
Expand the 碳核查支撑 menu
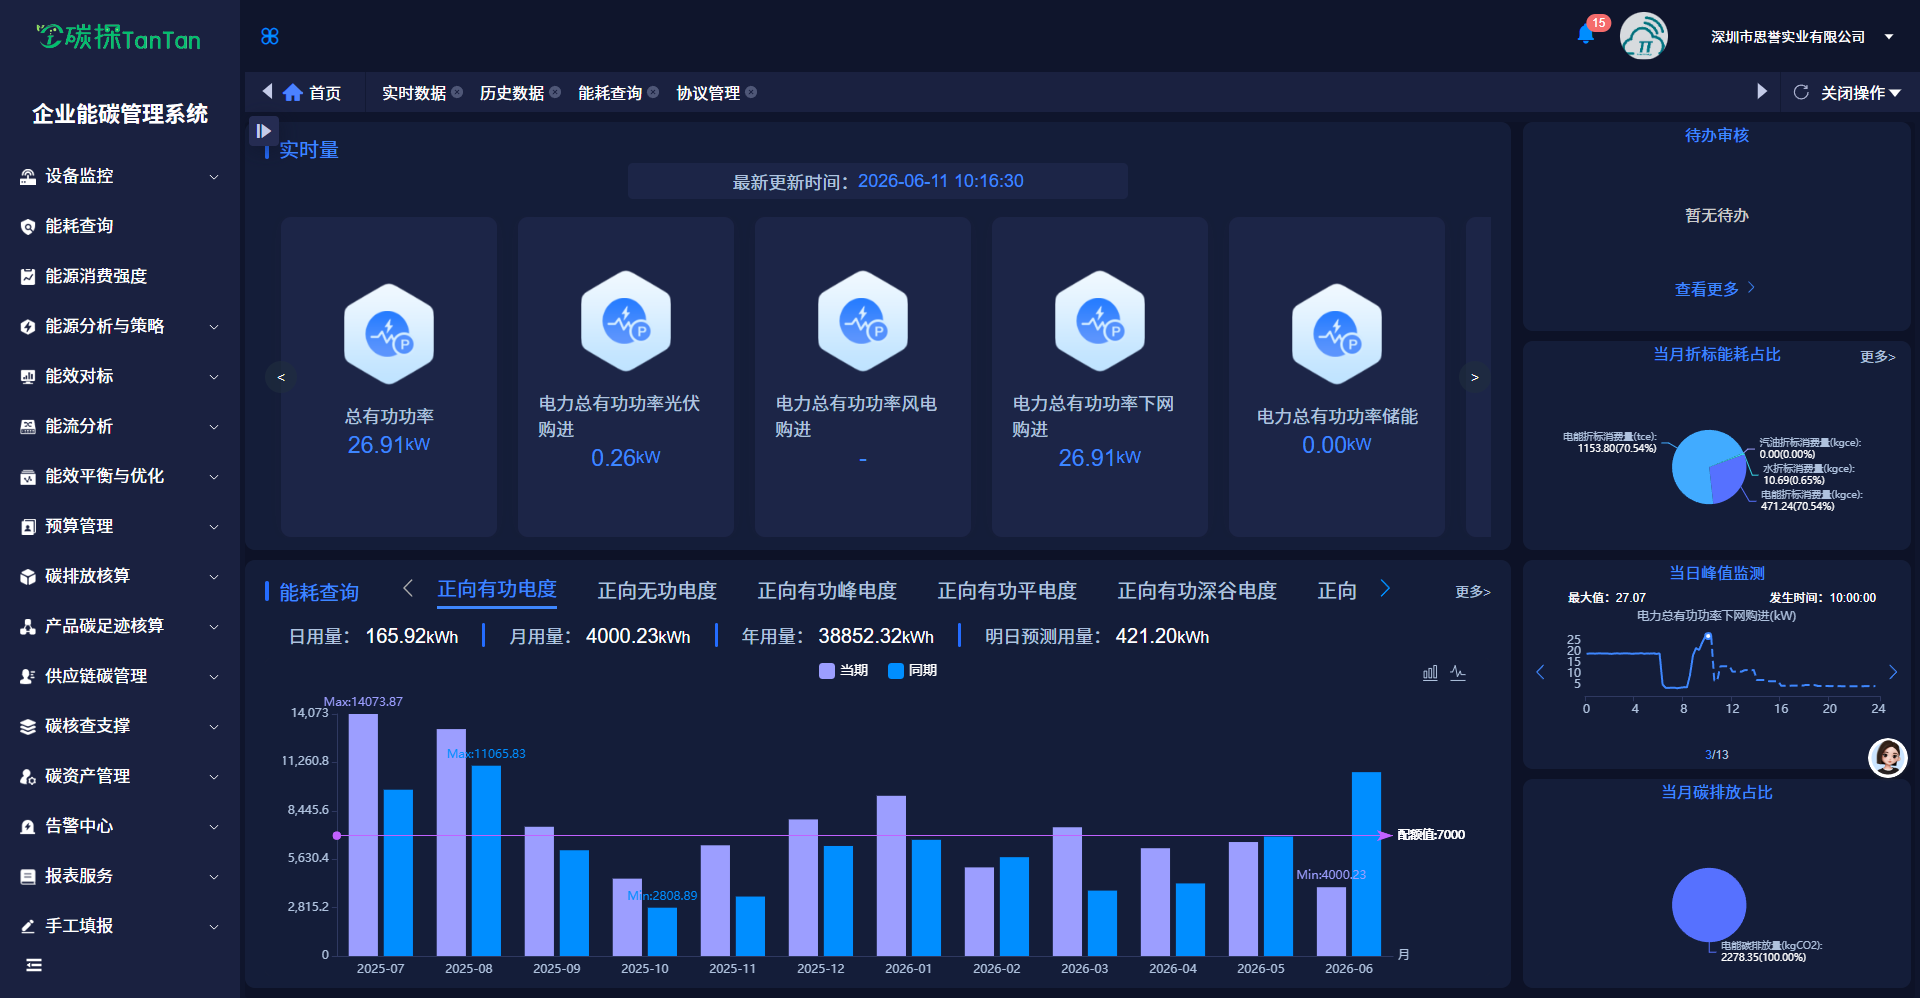click(x=214, y=727)
